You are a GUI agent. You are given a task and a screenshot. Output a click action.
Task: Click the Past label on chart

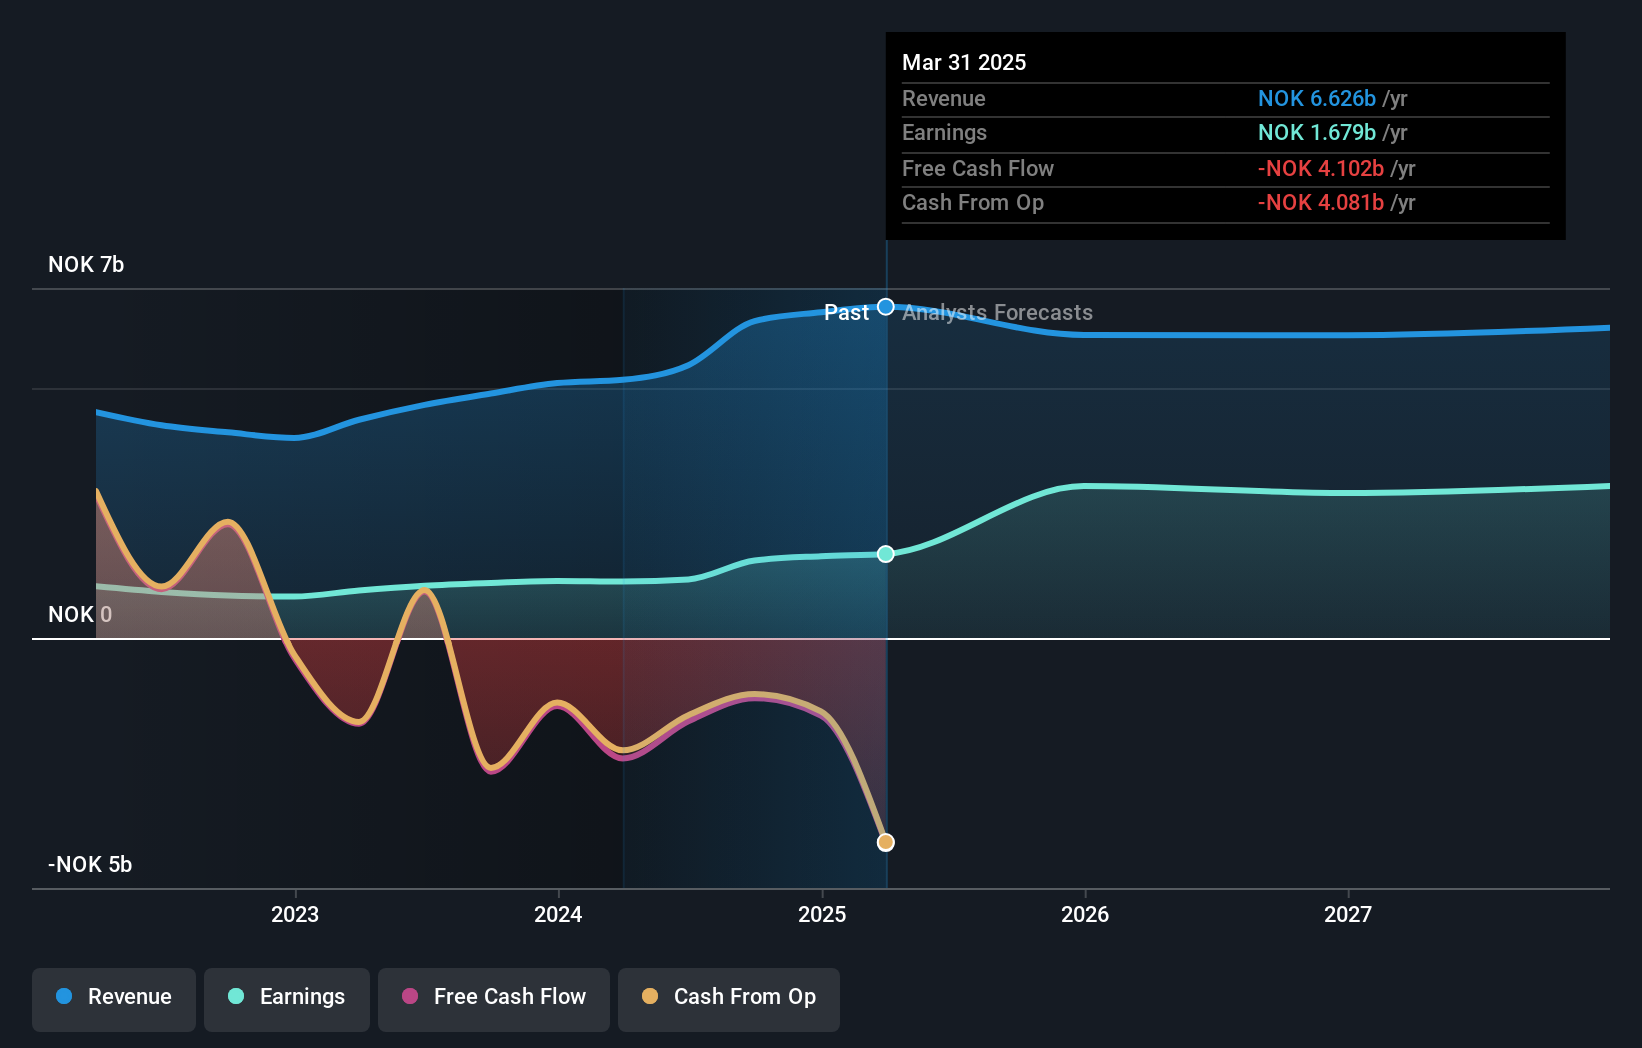click(x=846, y=313)
